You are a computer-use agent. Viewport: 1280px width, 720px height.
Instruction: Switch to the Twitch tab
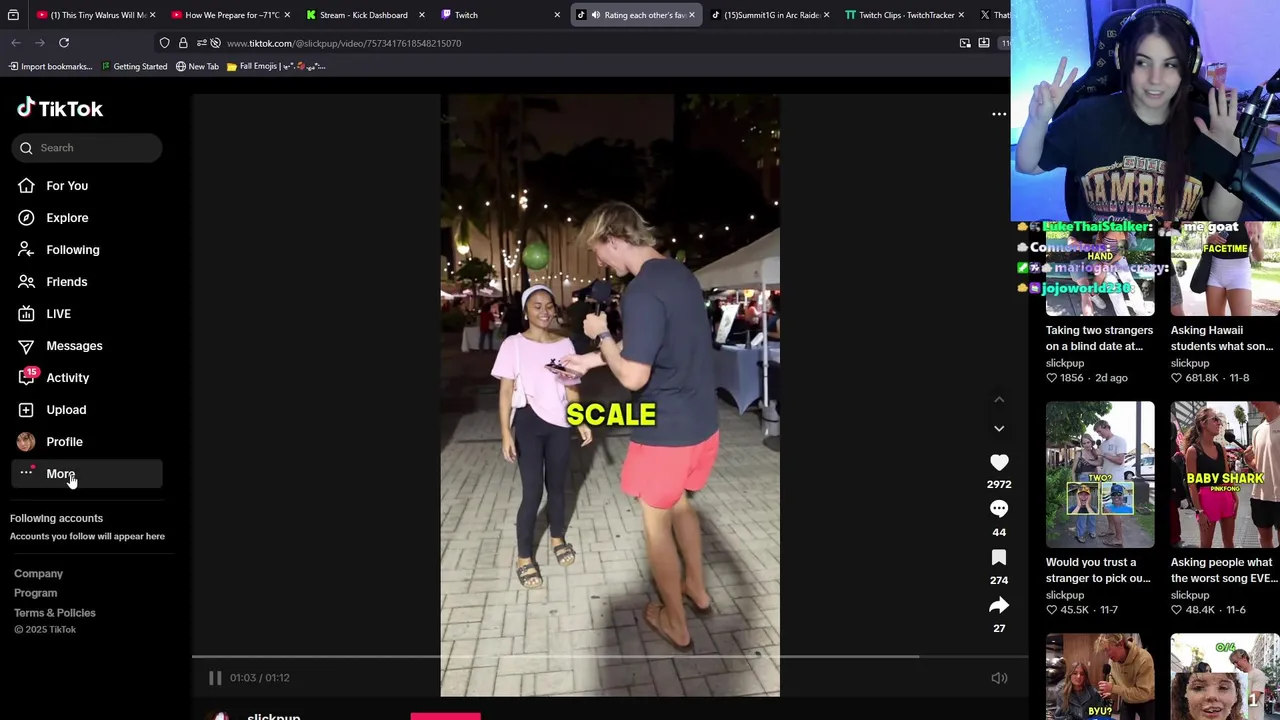pos(500,15)
